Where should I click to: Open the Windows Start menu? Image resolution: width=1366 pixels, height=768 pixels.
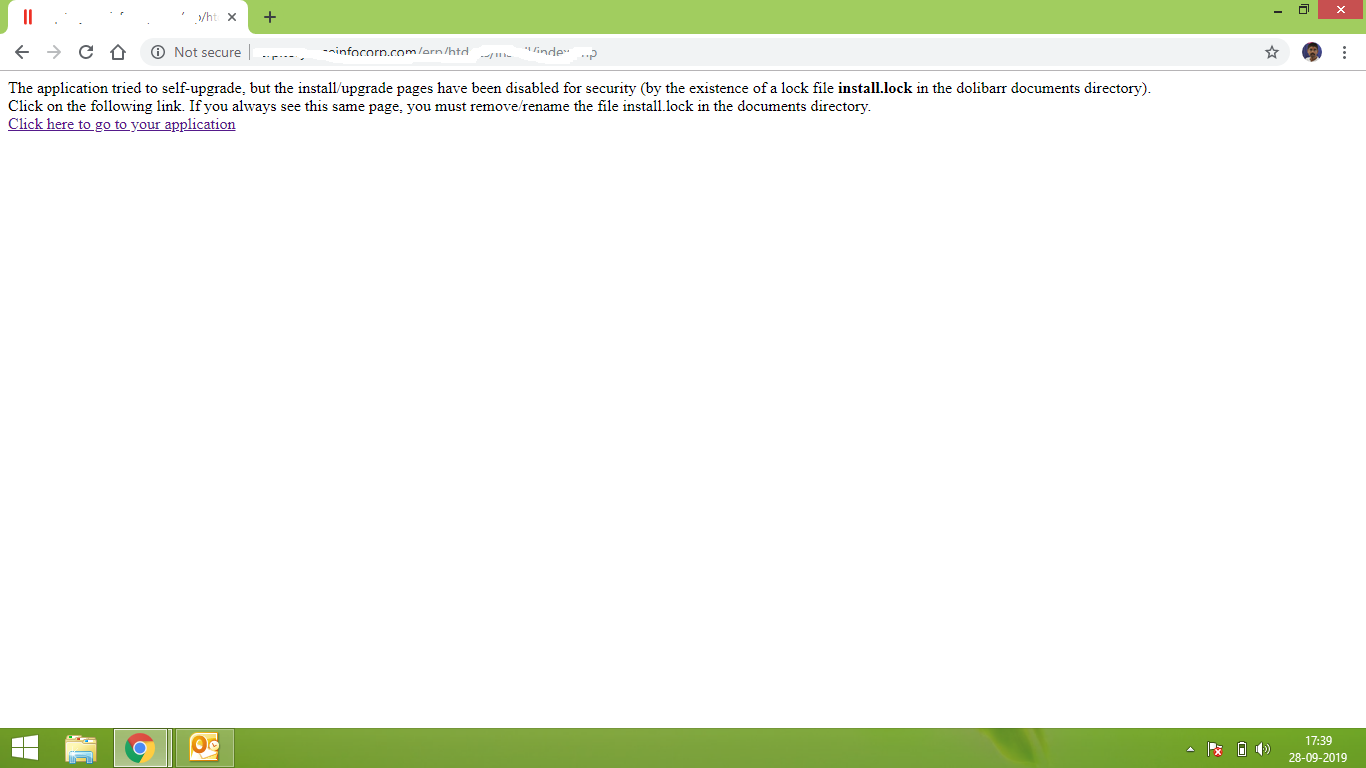25,748
